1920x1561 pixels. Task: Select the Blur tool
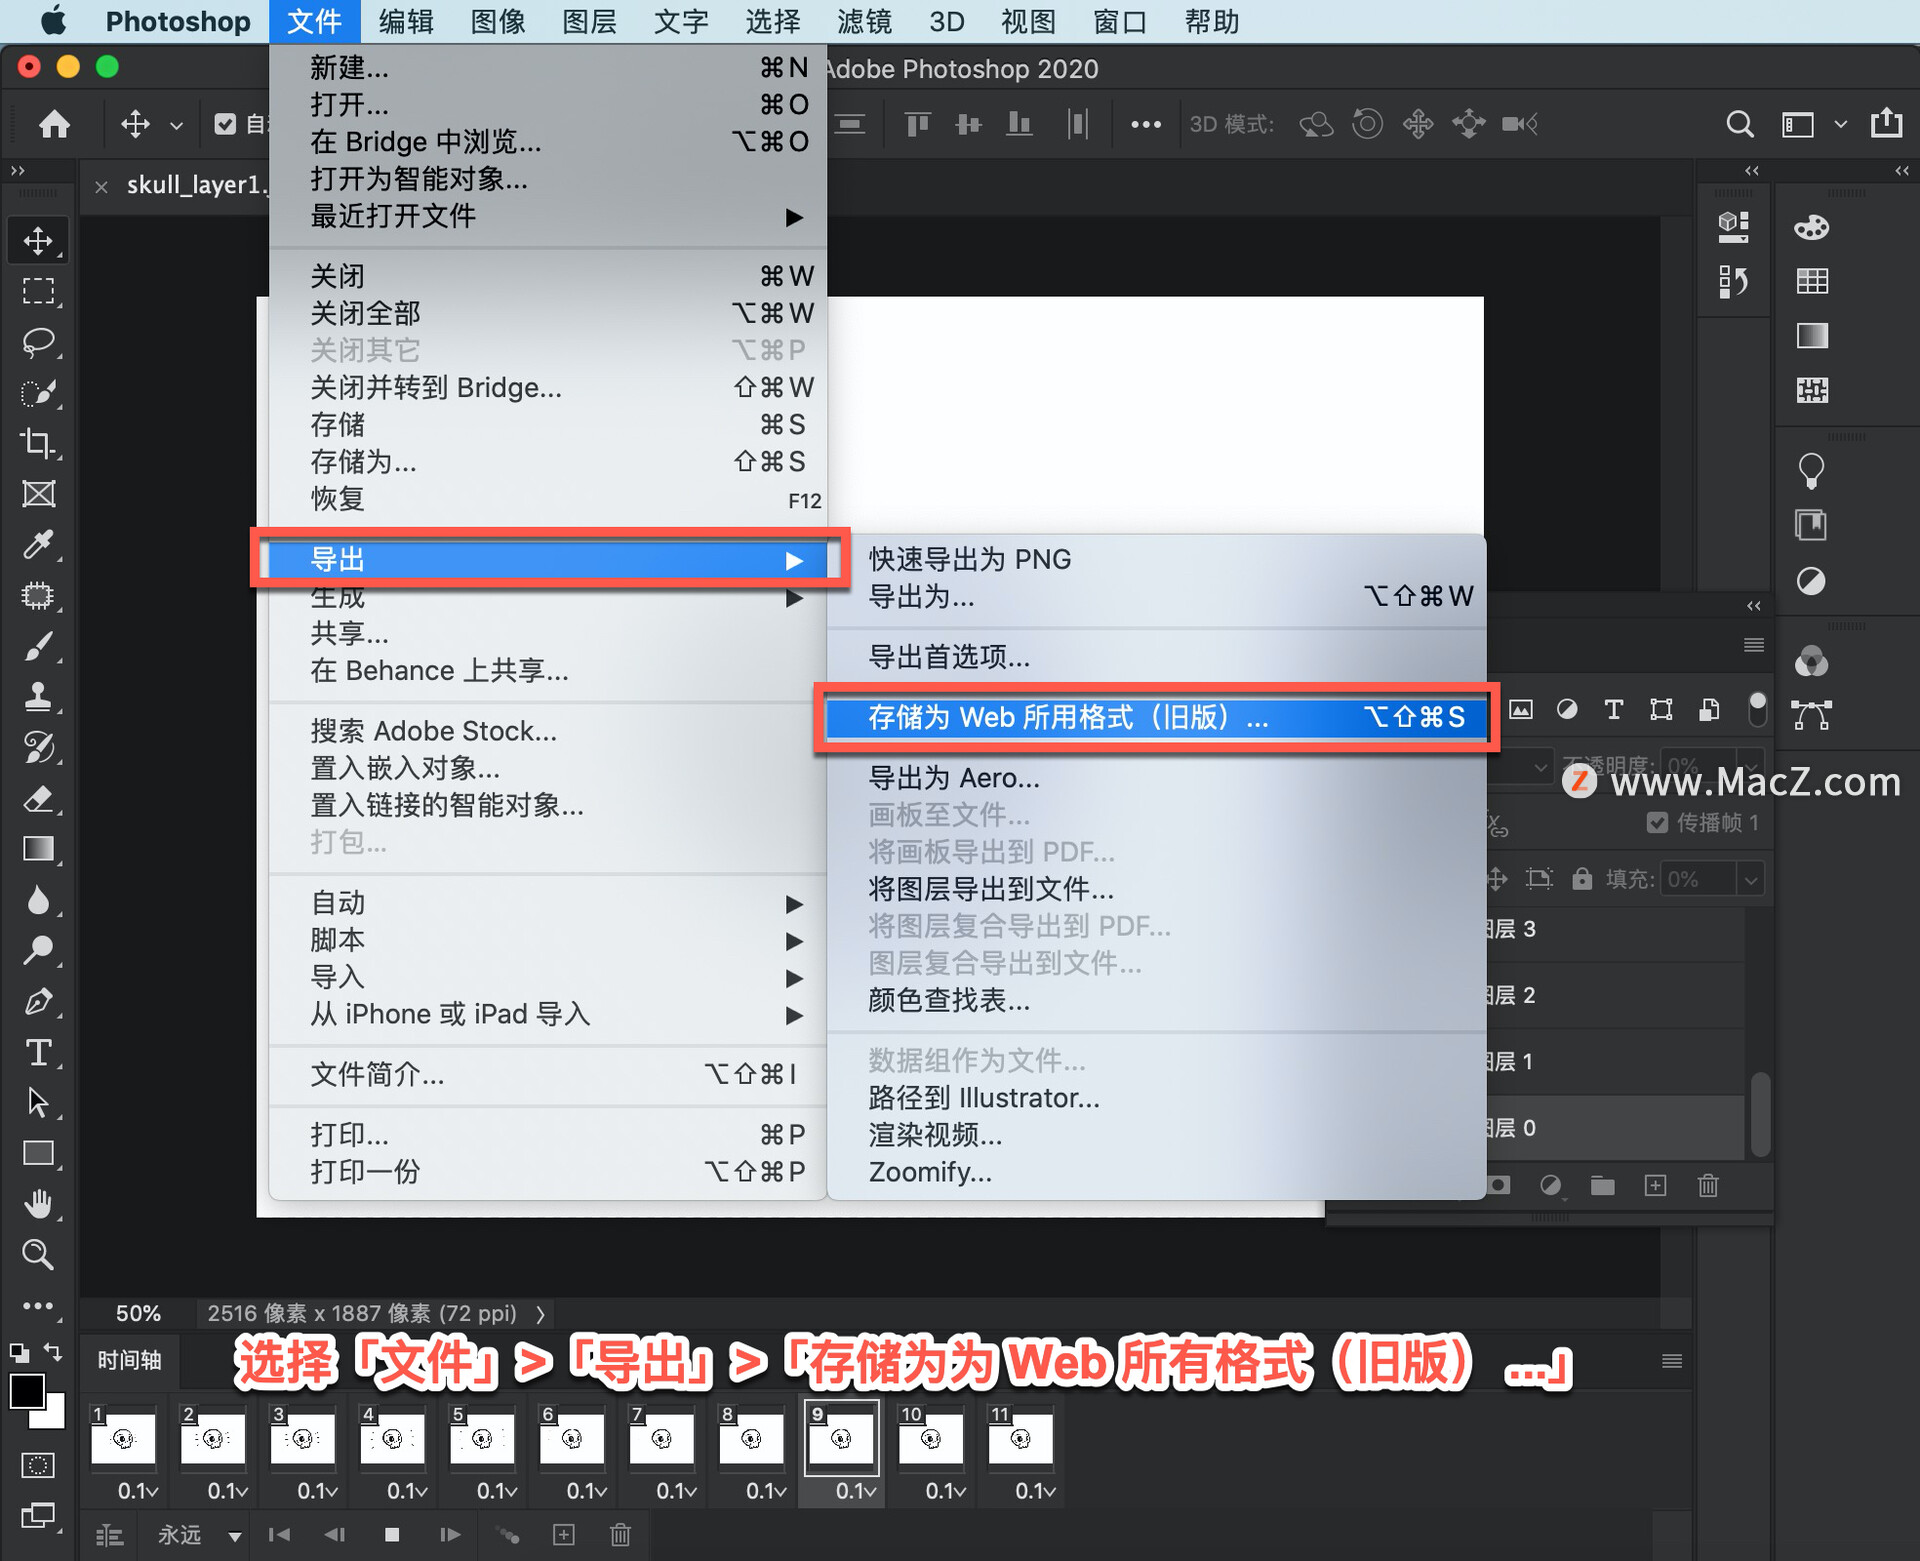(38, 900)
